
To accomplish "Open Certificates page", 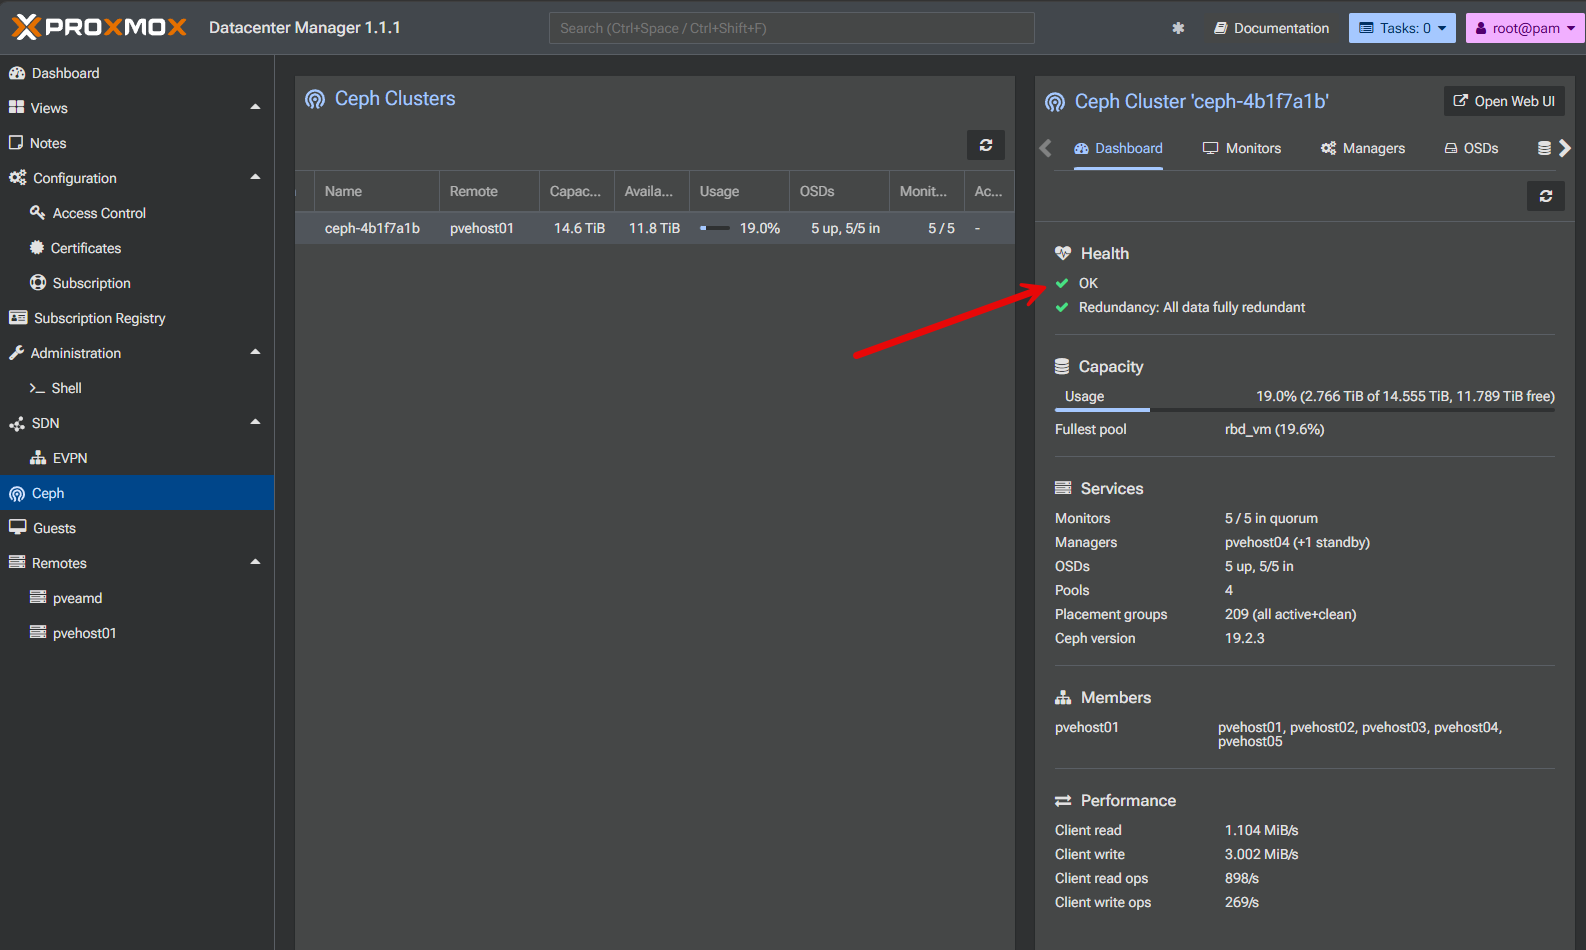I will click(137, 248).
